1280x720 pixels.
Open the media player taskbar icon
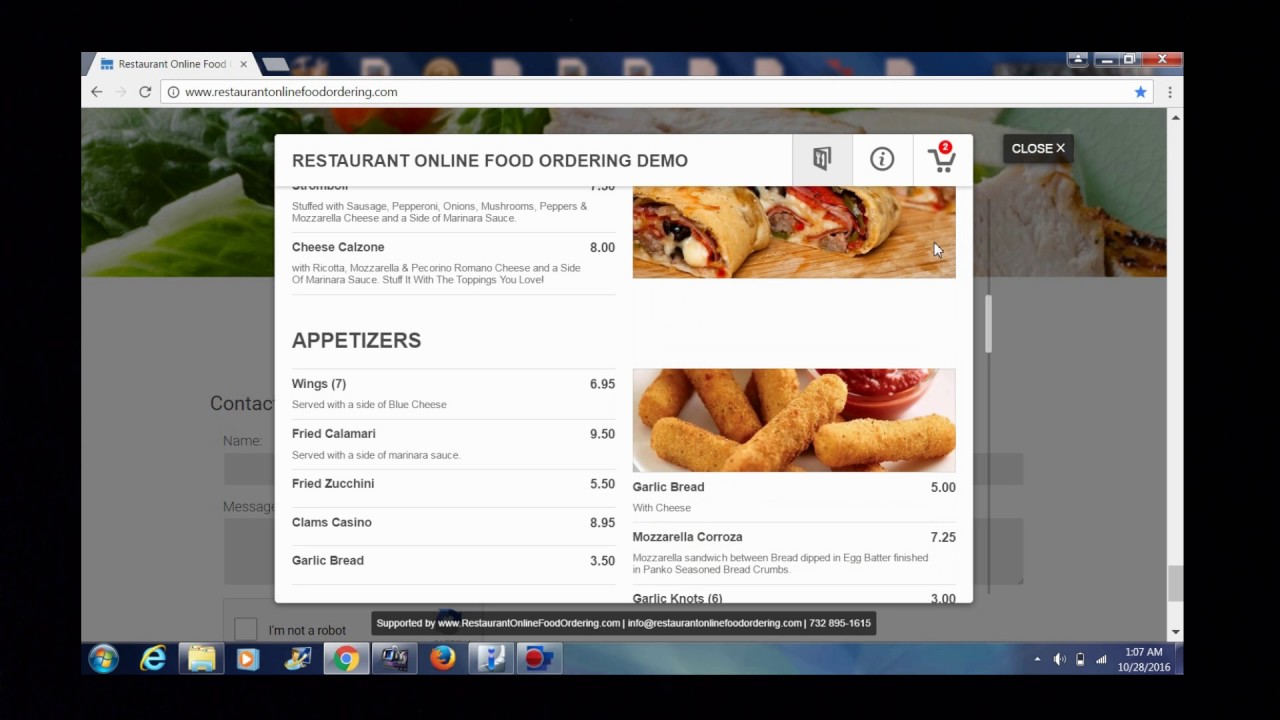point(248,659)
